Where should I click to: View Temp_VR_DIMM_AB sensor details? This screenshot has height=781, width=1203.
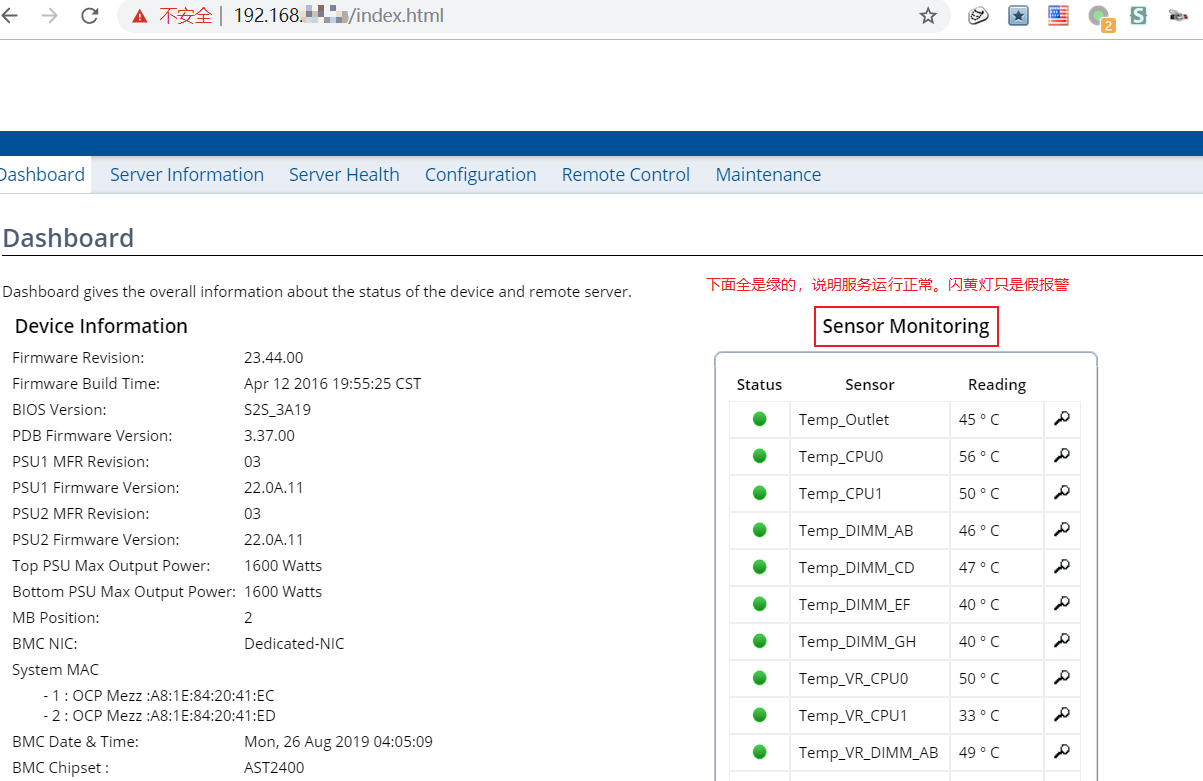pos(1061,752)
